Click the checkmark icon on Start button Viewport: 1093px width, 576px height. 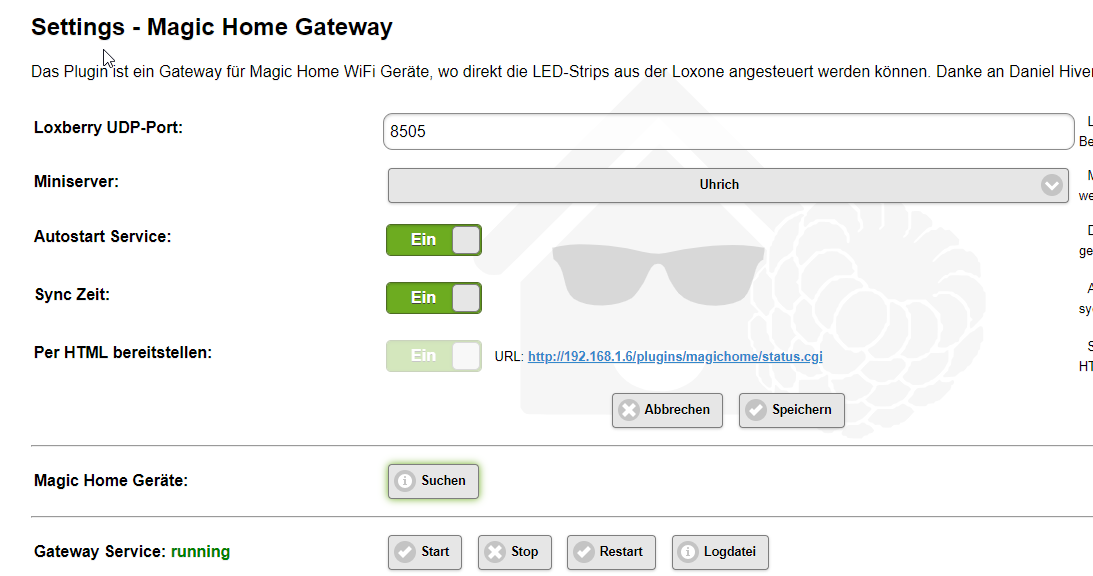(405, 552)
